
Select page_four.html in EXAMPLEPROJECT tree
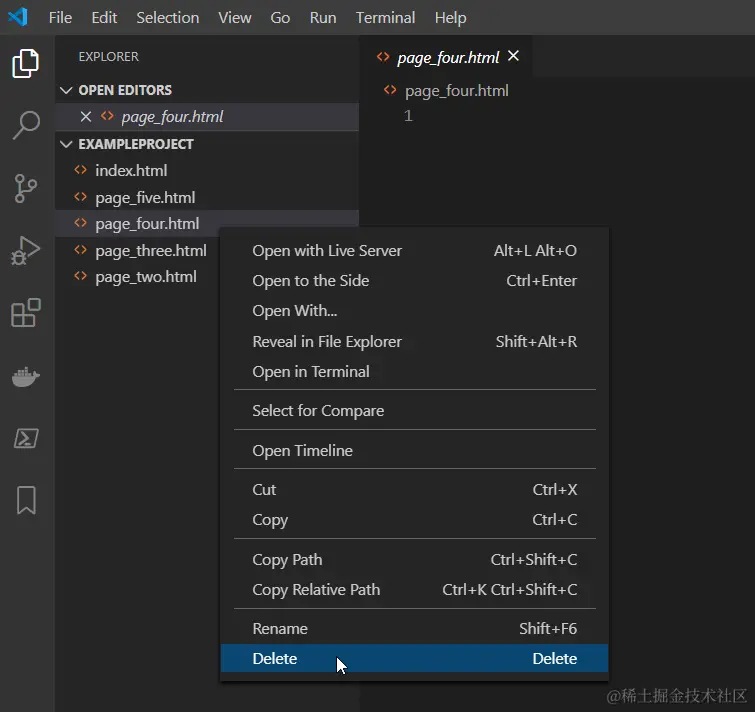[x=207, y=223]
